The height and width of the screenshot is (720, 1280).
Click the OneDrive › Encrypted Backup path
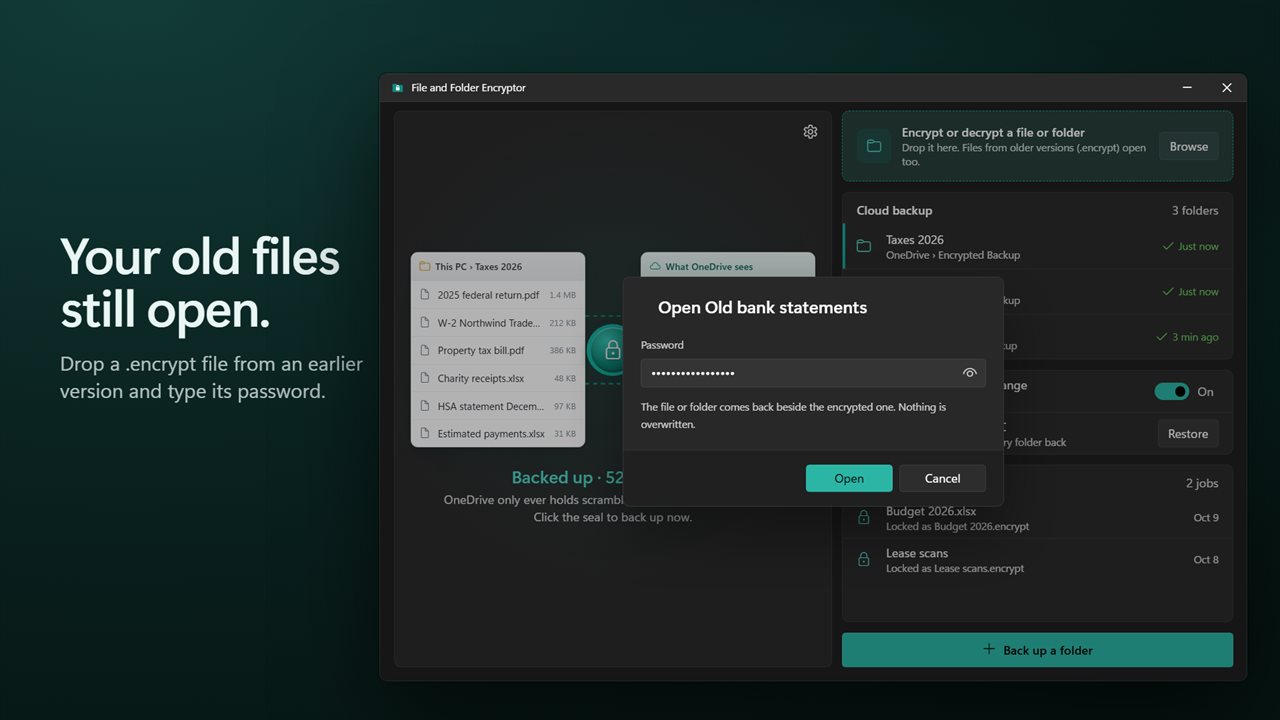(953, 255)
